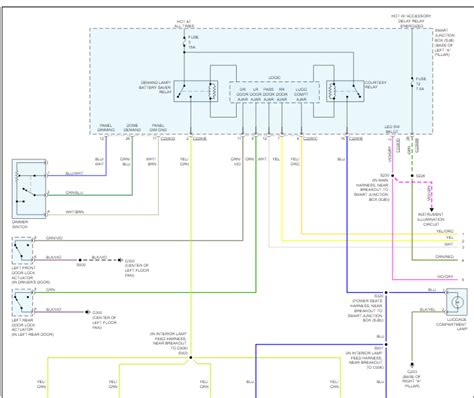Viewport: 474px width, 398px height.
Task: Select the Left Front Door Lock Actuator switch symbol
Action: [x=23, y=250]
